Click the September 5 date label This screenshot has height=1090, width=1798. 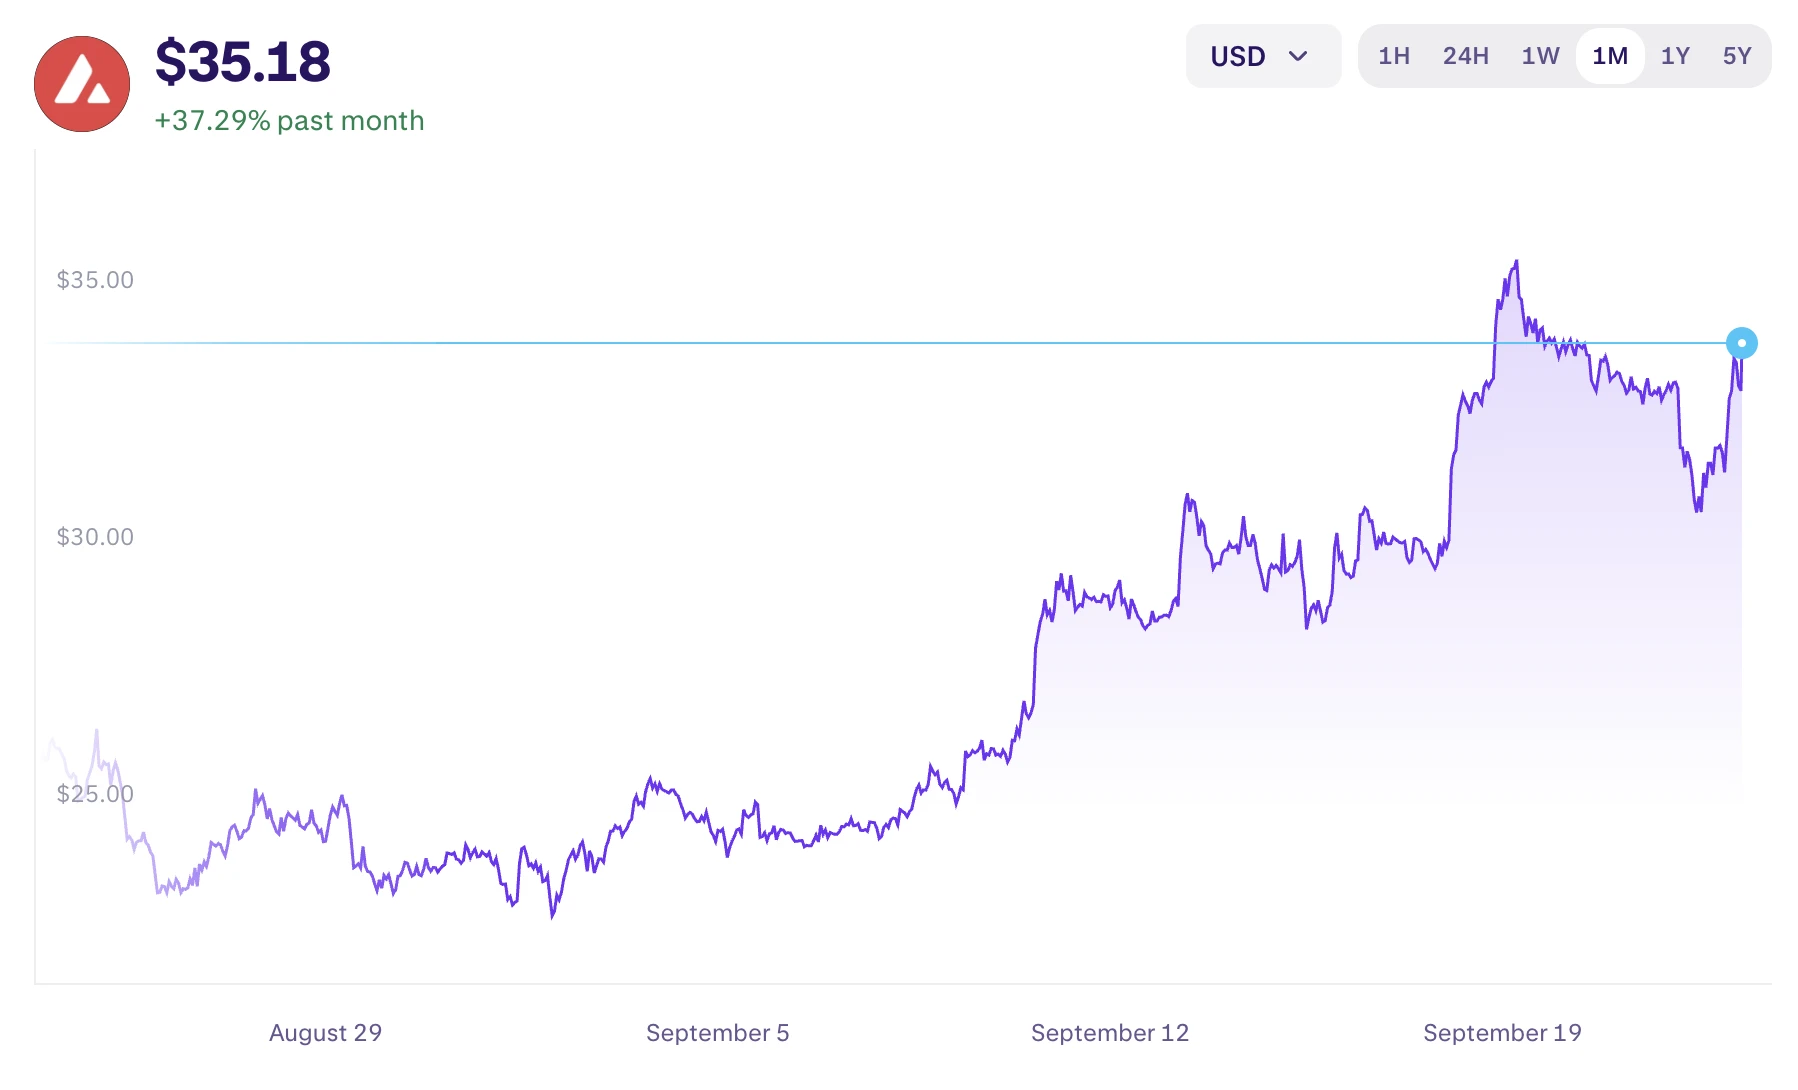coord(717,1033)
